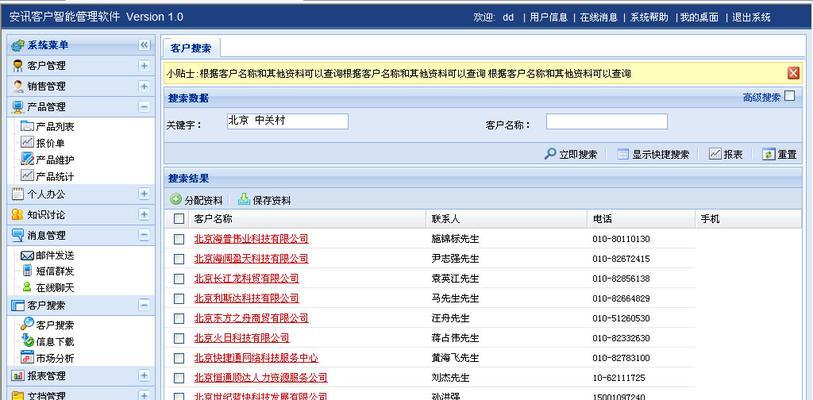Screen dimensions: 813x400
Task: Click the 消息管理 chat icon
Action: pyautogui.click(x=18, y=235)
